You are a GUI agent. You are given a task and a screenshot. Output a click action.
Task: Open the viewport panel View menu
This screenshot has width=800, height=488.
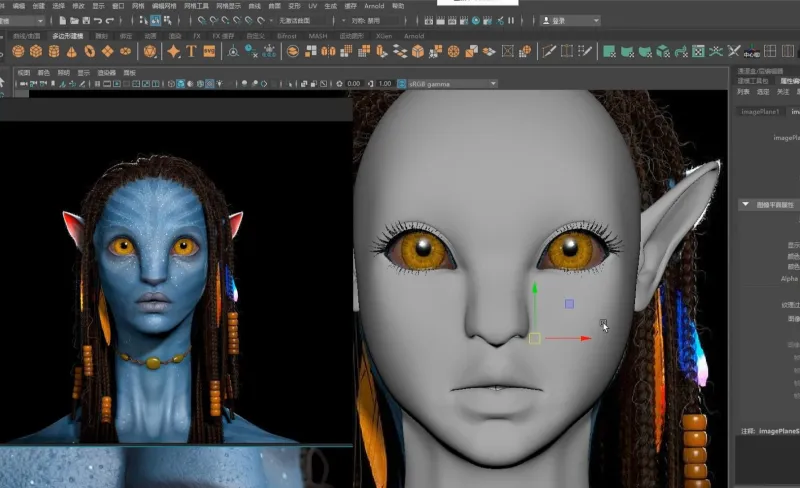tap(23, 72)
